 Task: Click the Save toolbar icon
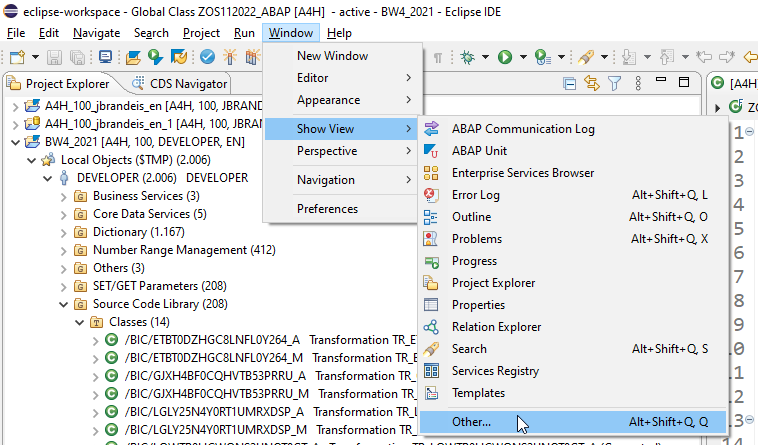click(54, 57)
